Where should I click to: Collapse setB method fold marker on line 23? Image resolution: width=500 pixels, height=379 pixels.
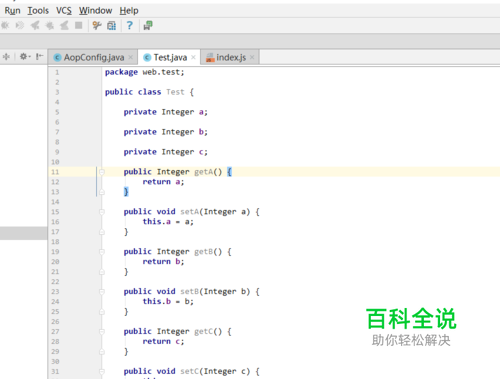(x=102, y=292)
